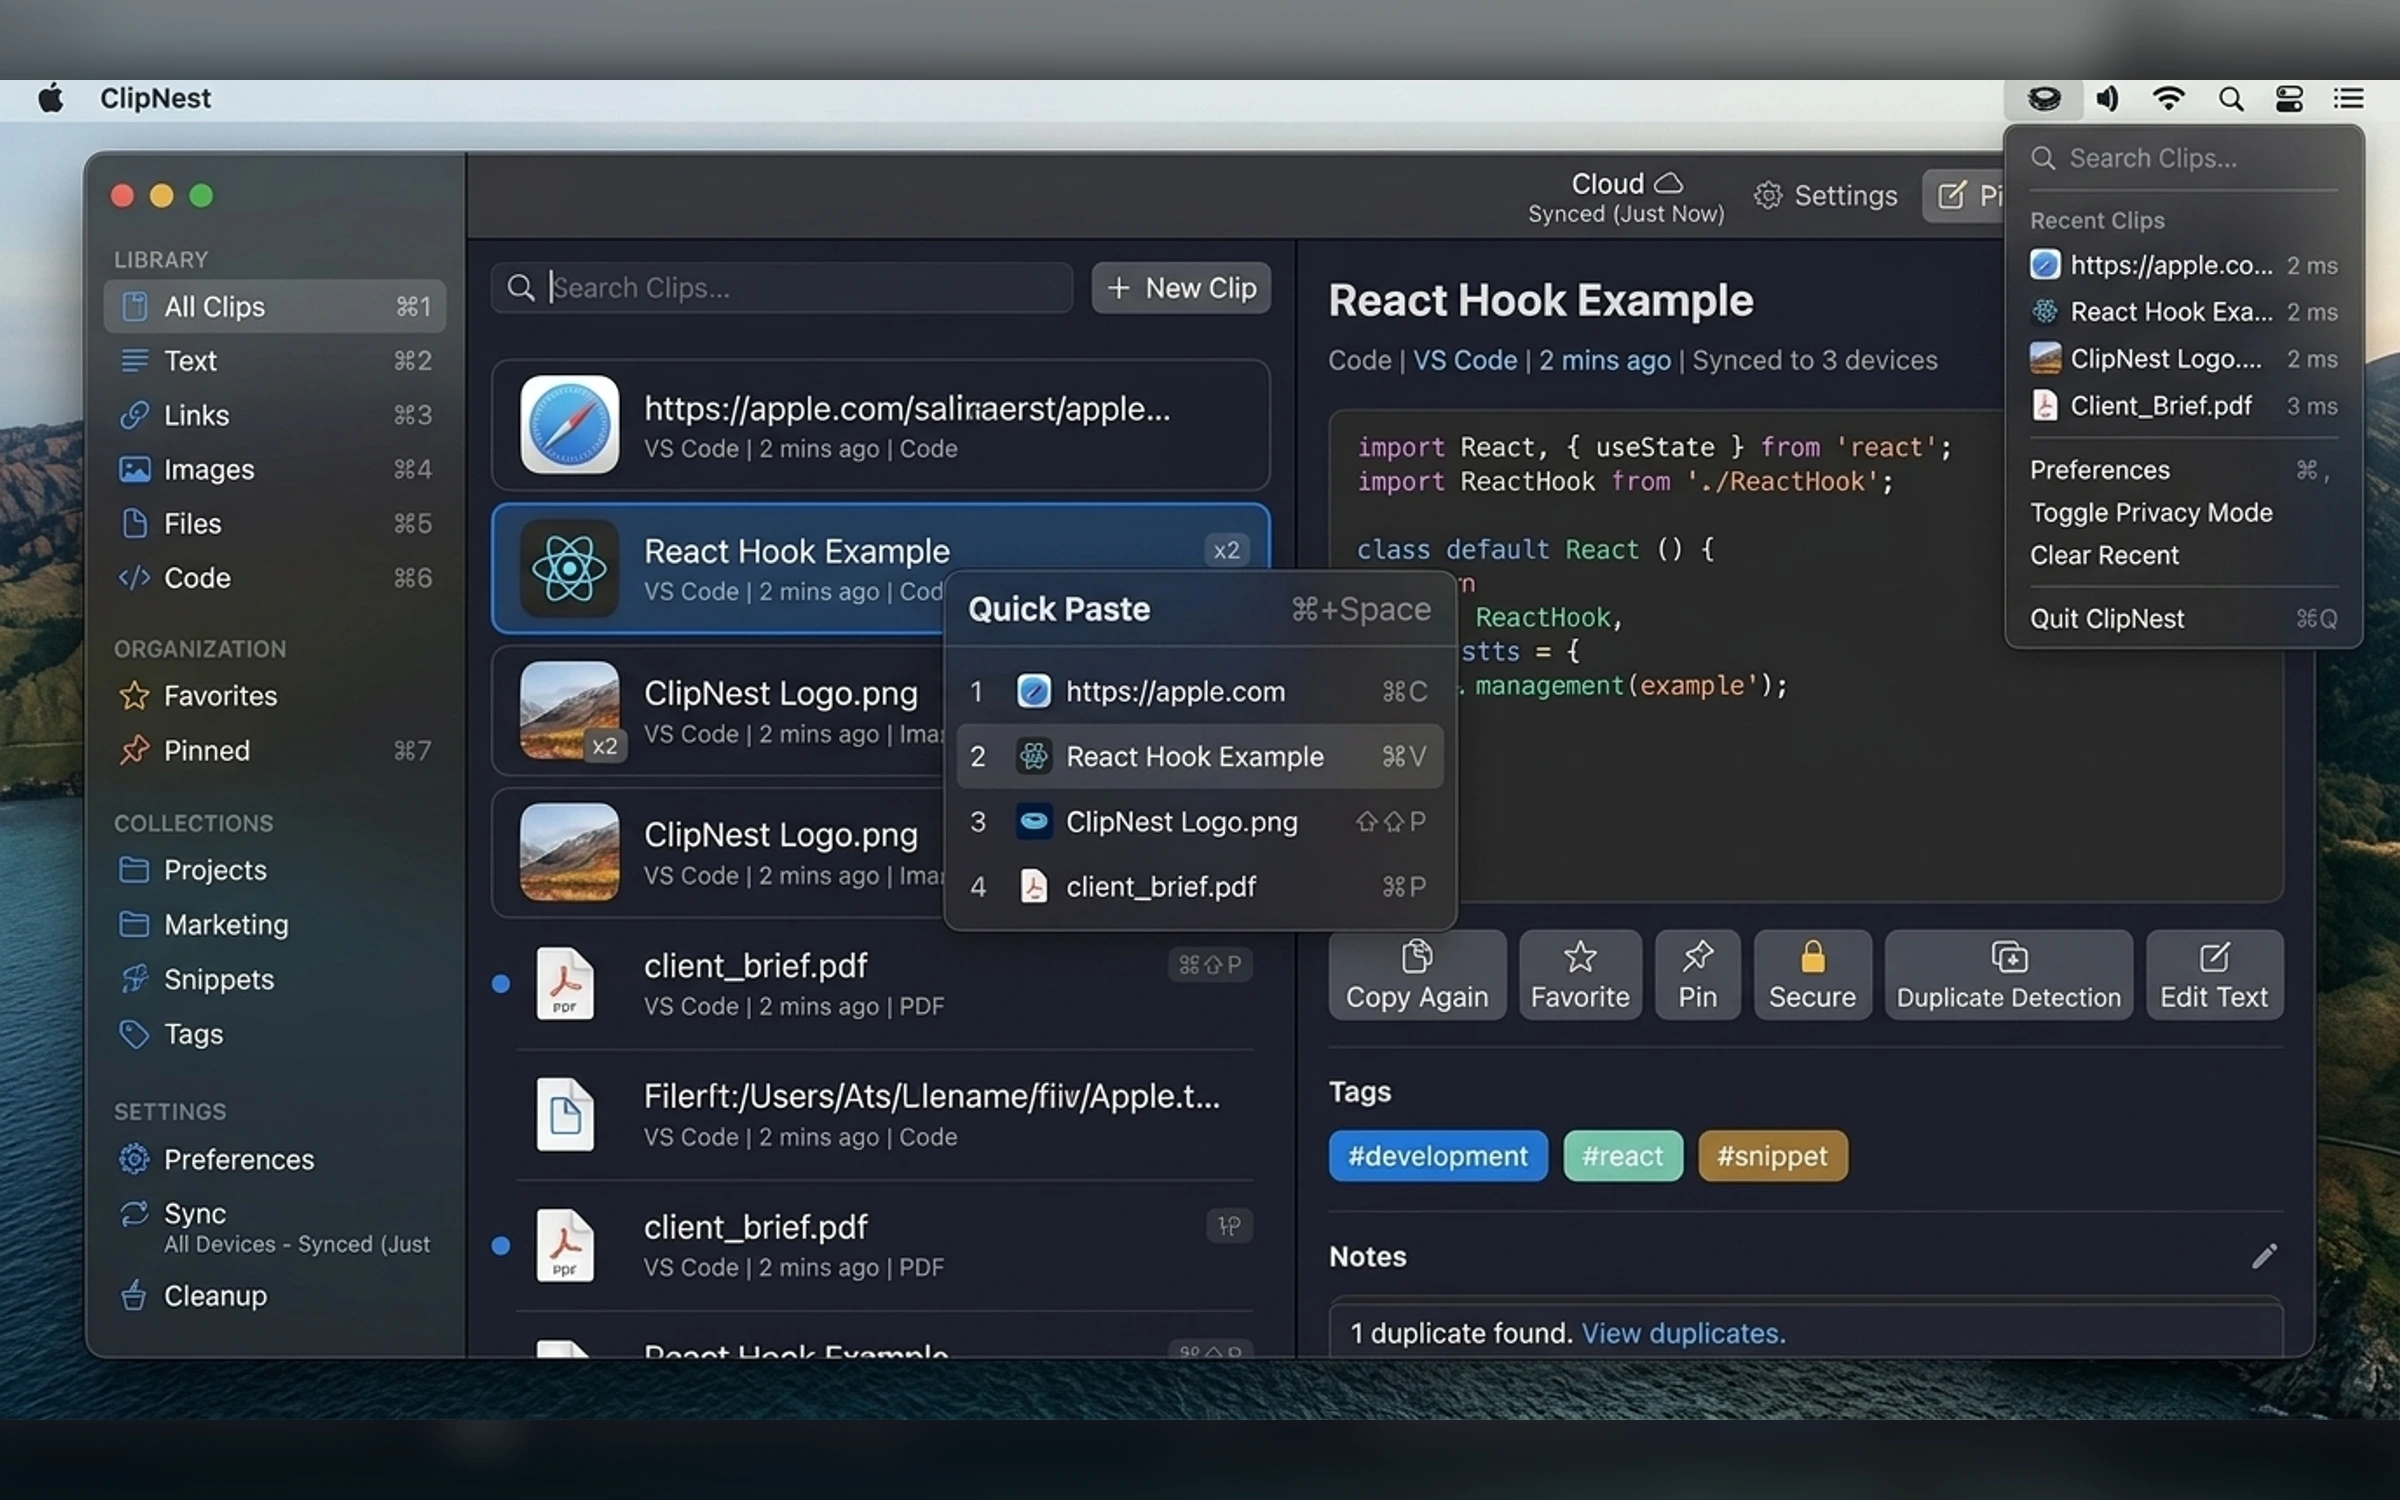The width and height of the screenshot is (2400, 1500).
Task: Click the #snippet tag
Action: point(1772,1156)
